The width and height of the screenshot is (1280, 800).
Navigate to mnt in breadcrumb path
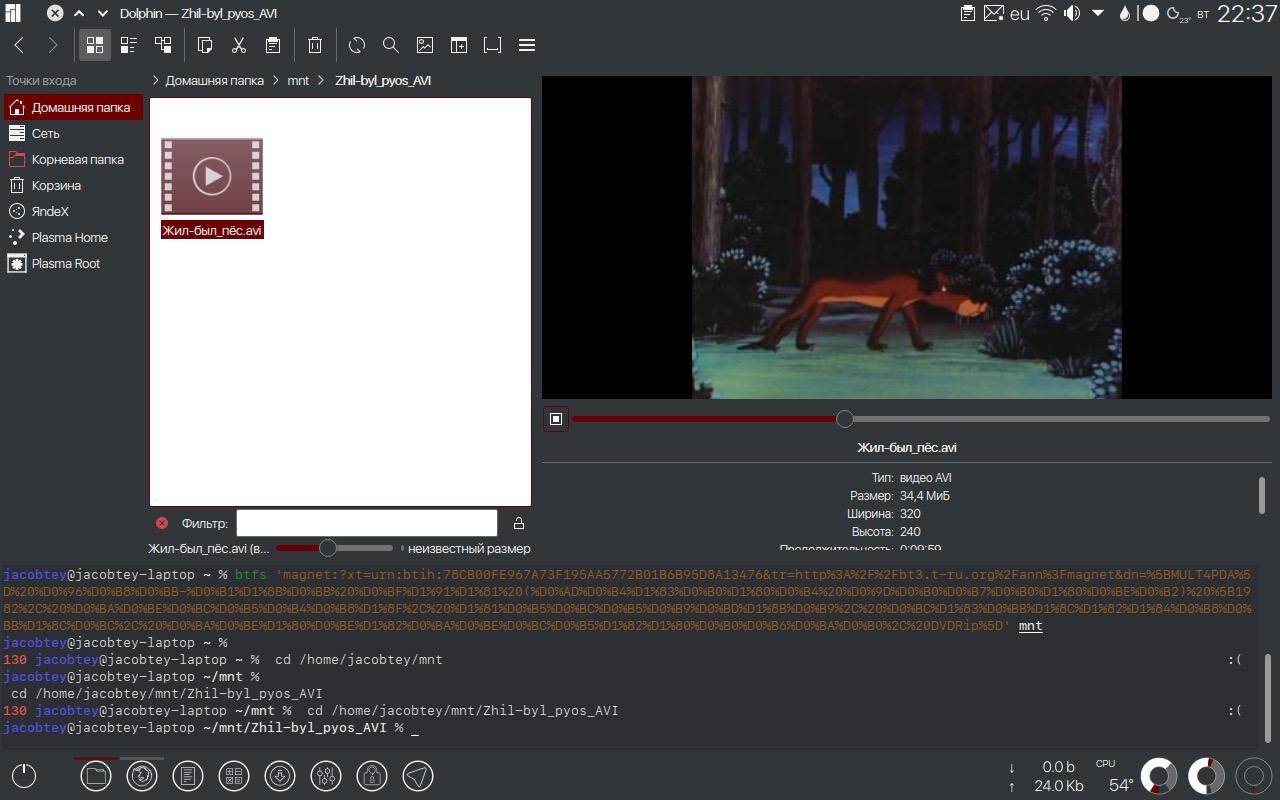point(298,80)
